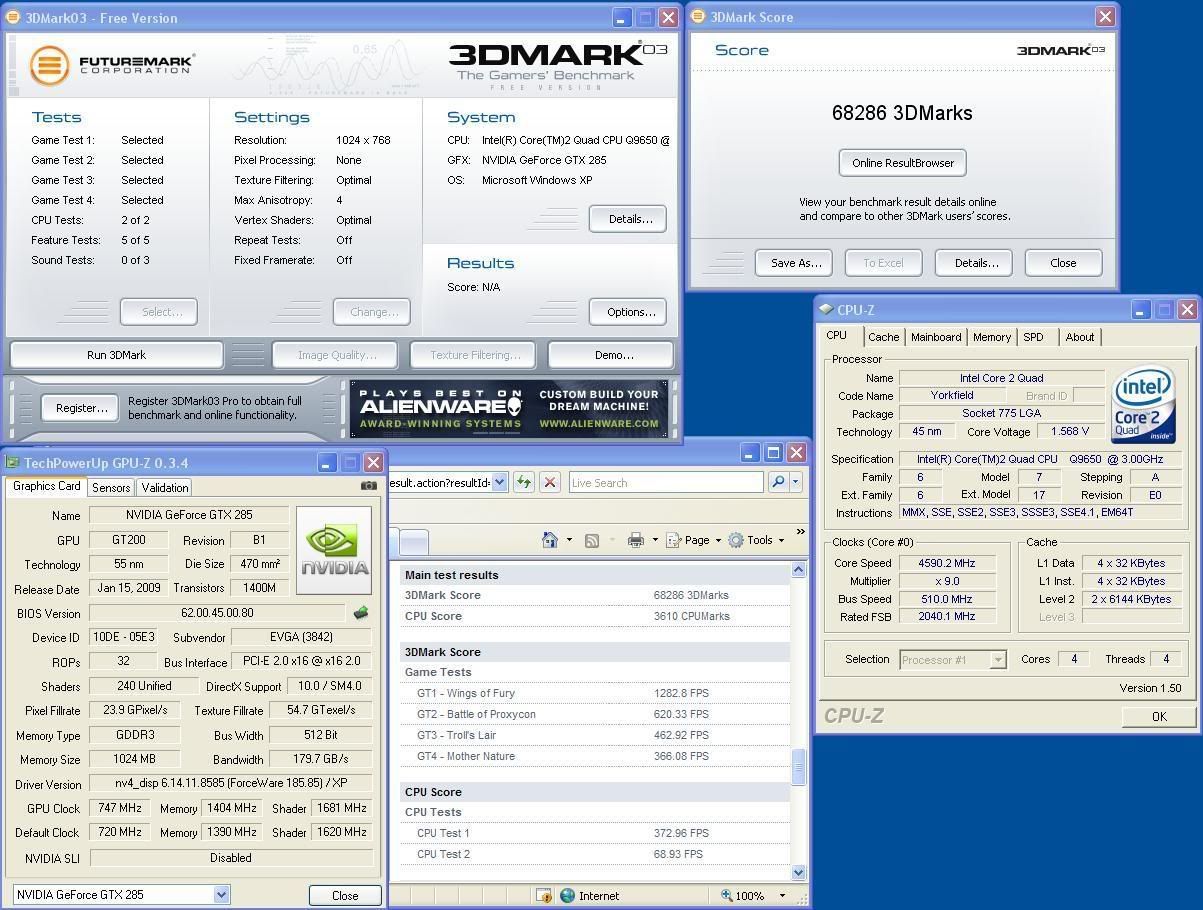
Task: Click the Close button in 3DMark Score
Action: 1063,263
